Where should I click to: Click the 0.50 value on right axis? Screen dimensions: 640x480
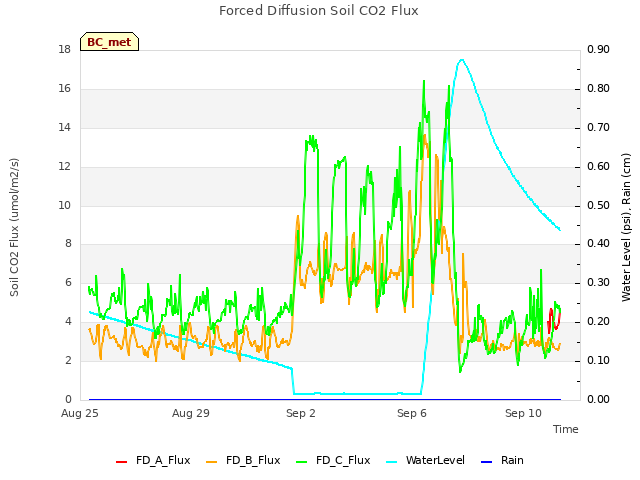coord(598,205)
